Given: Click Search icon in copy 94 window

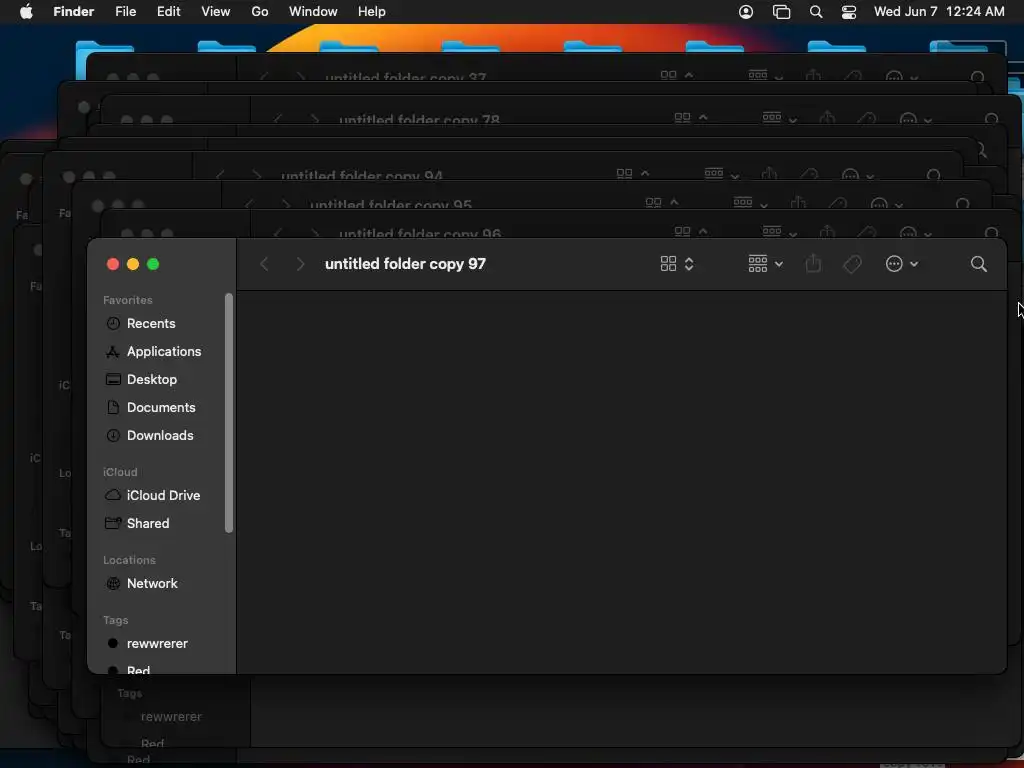Looking at the screenshot, I should [933, 175].
